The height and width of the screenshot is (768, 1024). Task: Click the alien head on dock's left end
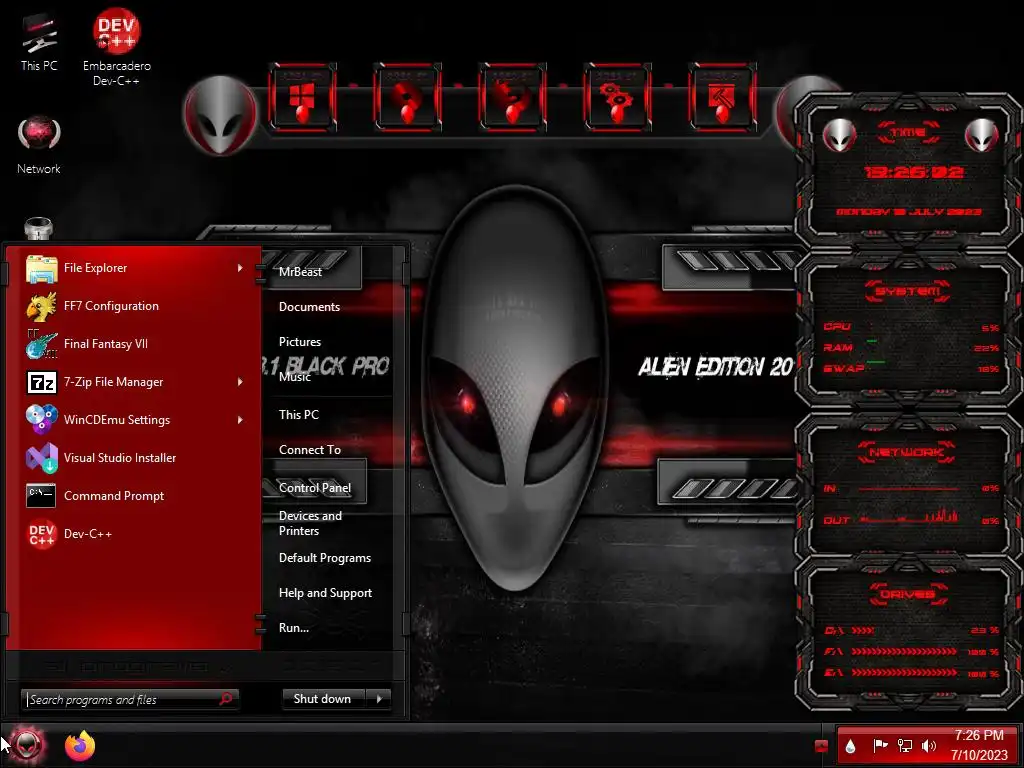[220, 115]
